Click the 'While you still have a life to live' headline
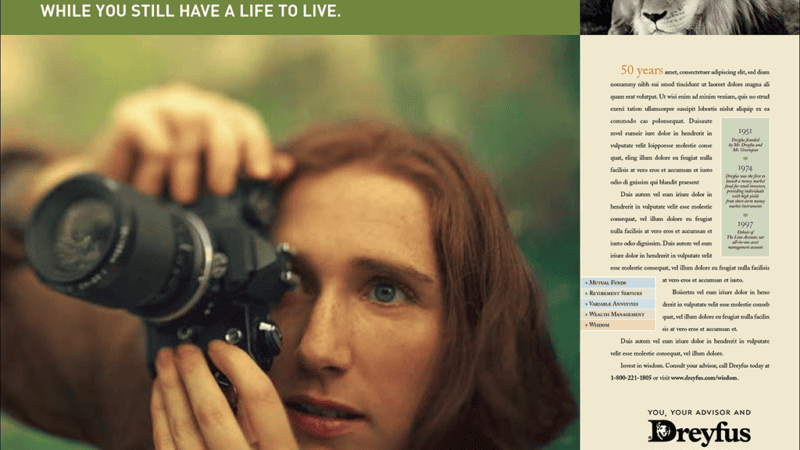800x450 pixels. pyautogui.click(x=190, y=11)
